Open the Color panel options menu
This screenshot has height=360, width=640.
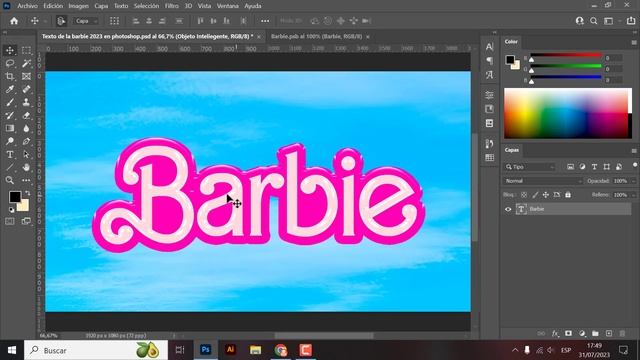[x=634, y=42]
